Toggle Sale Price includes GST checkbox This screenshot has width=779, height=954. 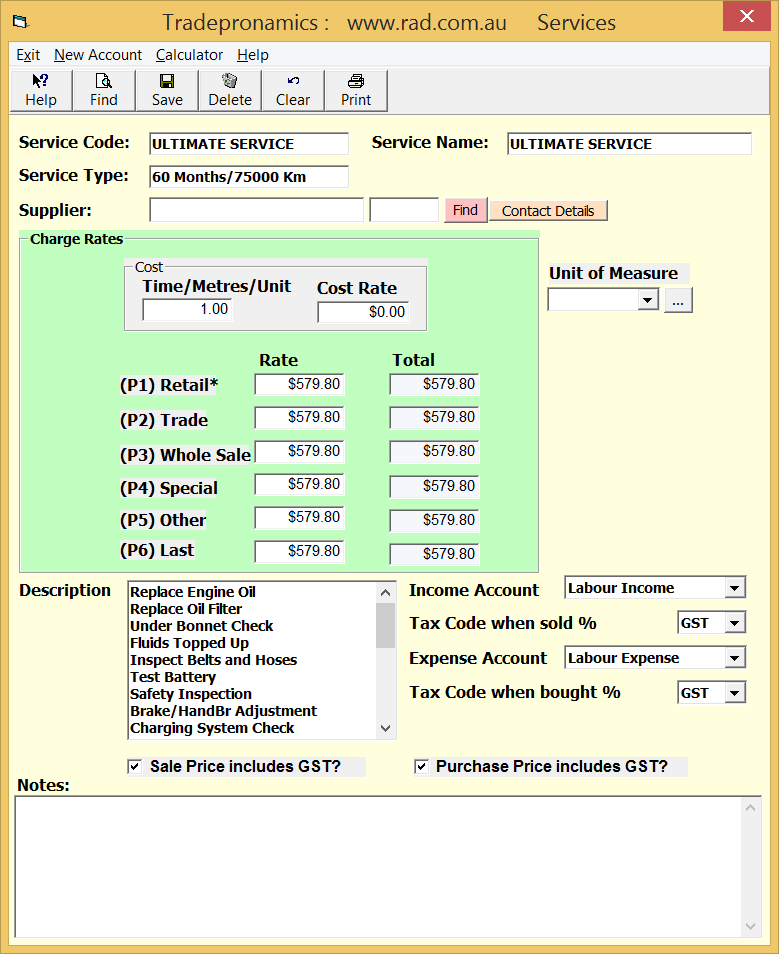[134, 767]
